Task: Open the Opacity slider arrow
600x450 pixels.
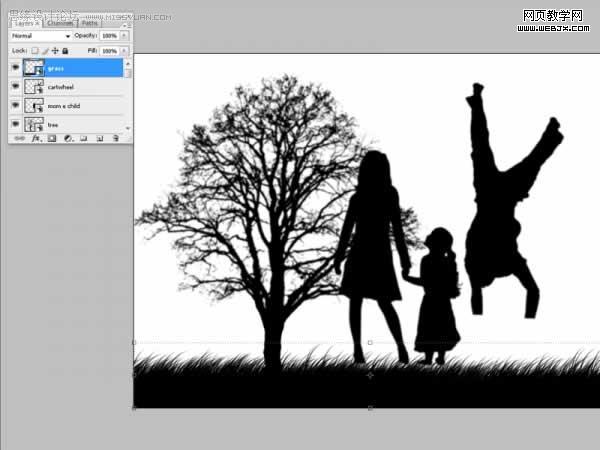Action: [x=124, y=35]
